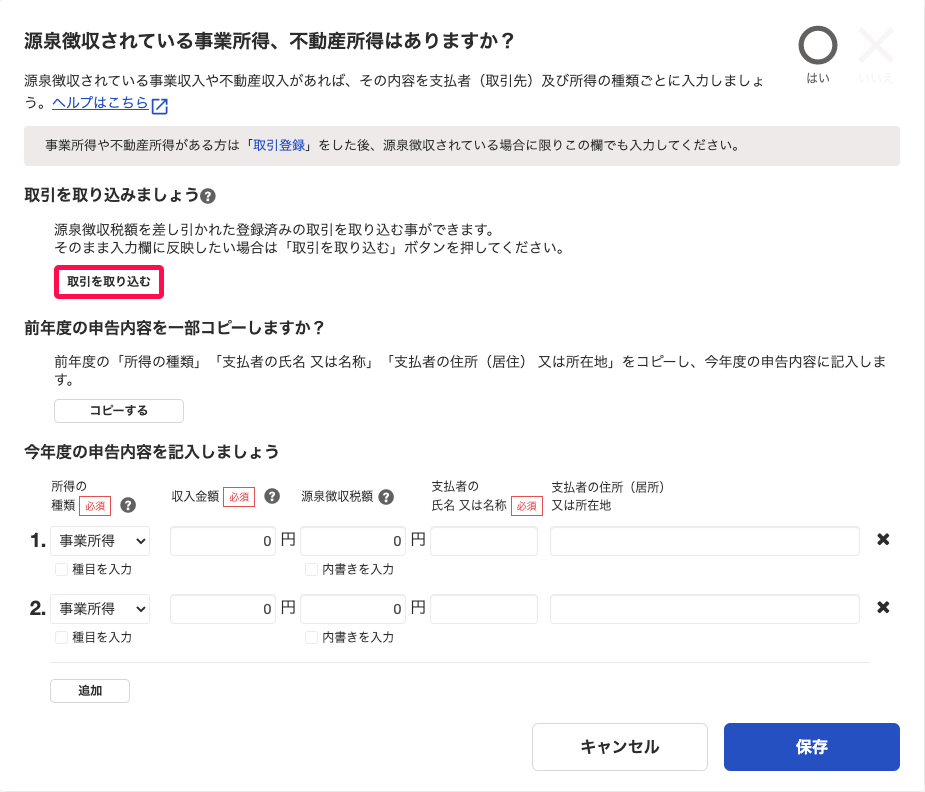
Task: Focus row 1 支払者の住所 address field
Action: [x=705, y=541]
